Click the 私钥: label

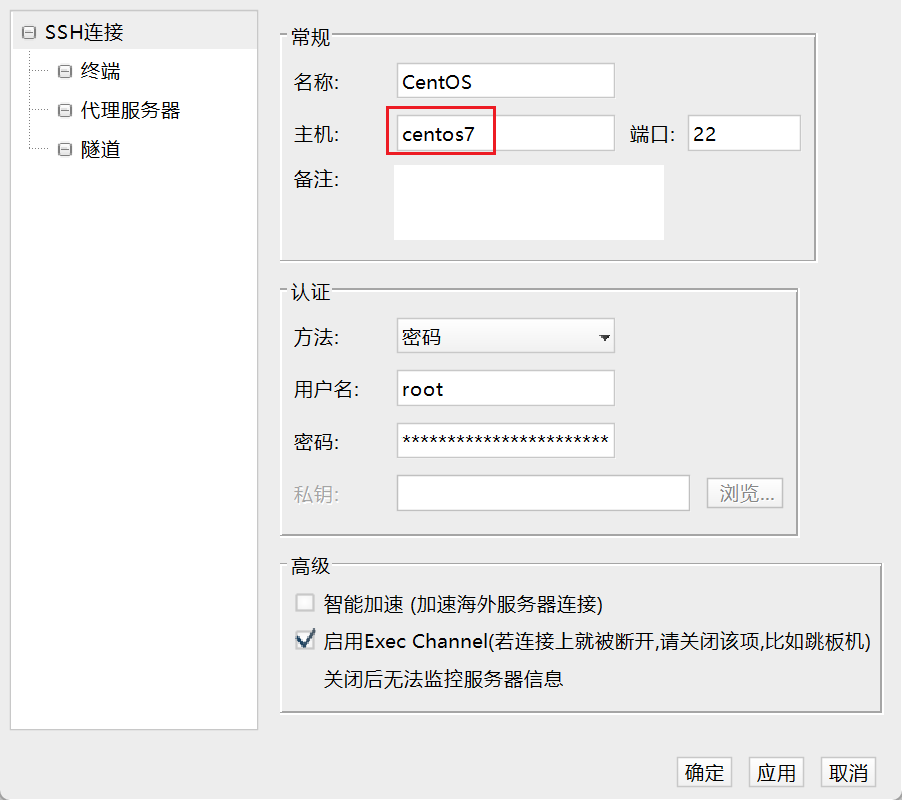coord(316,494)
